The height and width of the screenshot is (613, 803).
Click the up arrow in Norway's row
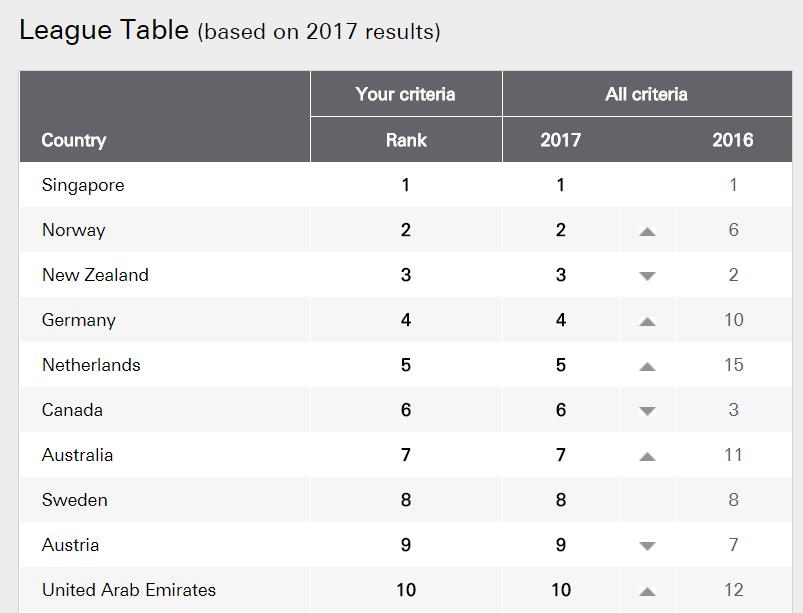tap(647, 231)
